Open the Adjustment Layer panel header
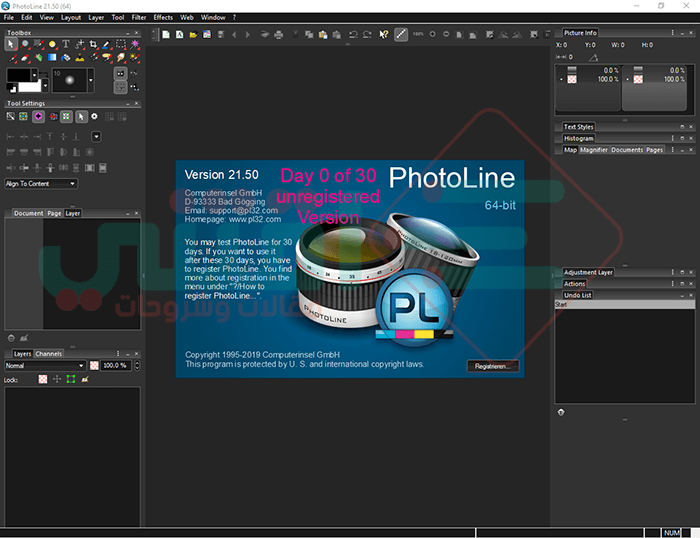 click(588, 272)
